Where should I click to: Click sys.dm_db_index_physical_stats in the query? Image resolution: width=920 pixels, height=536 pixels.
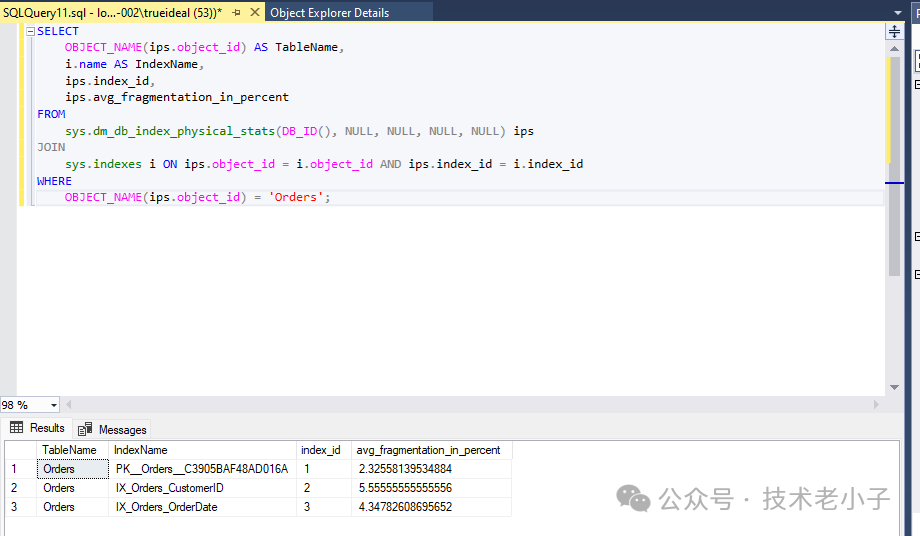(170, 131)
